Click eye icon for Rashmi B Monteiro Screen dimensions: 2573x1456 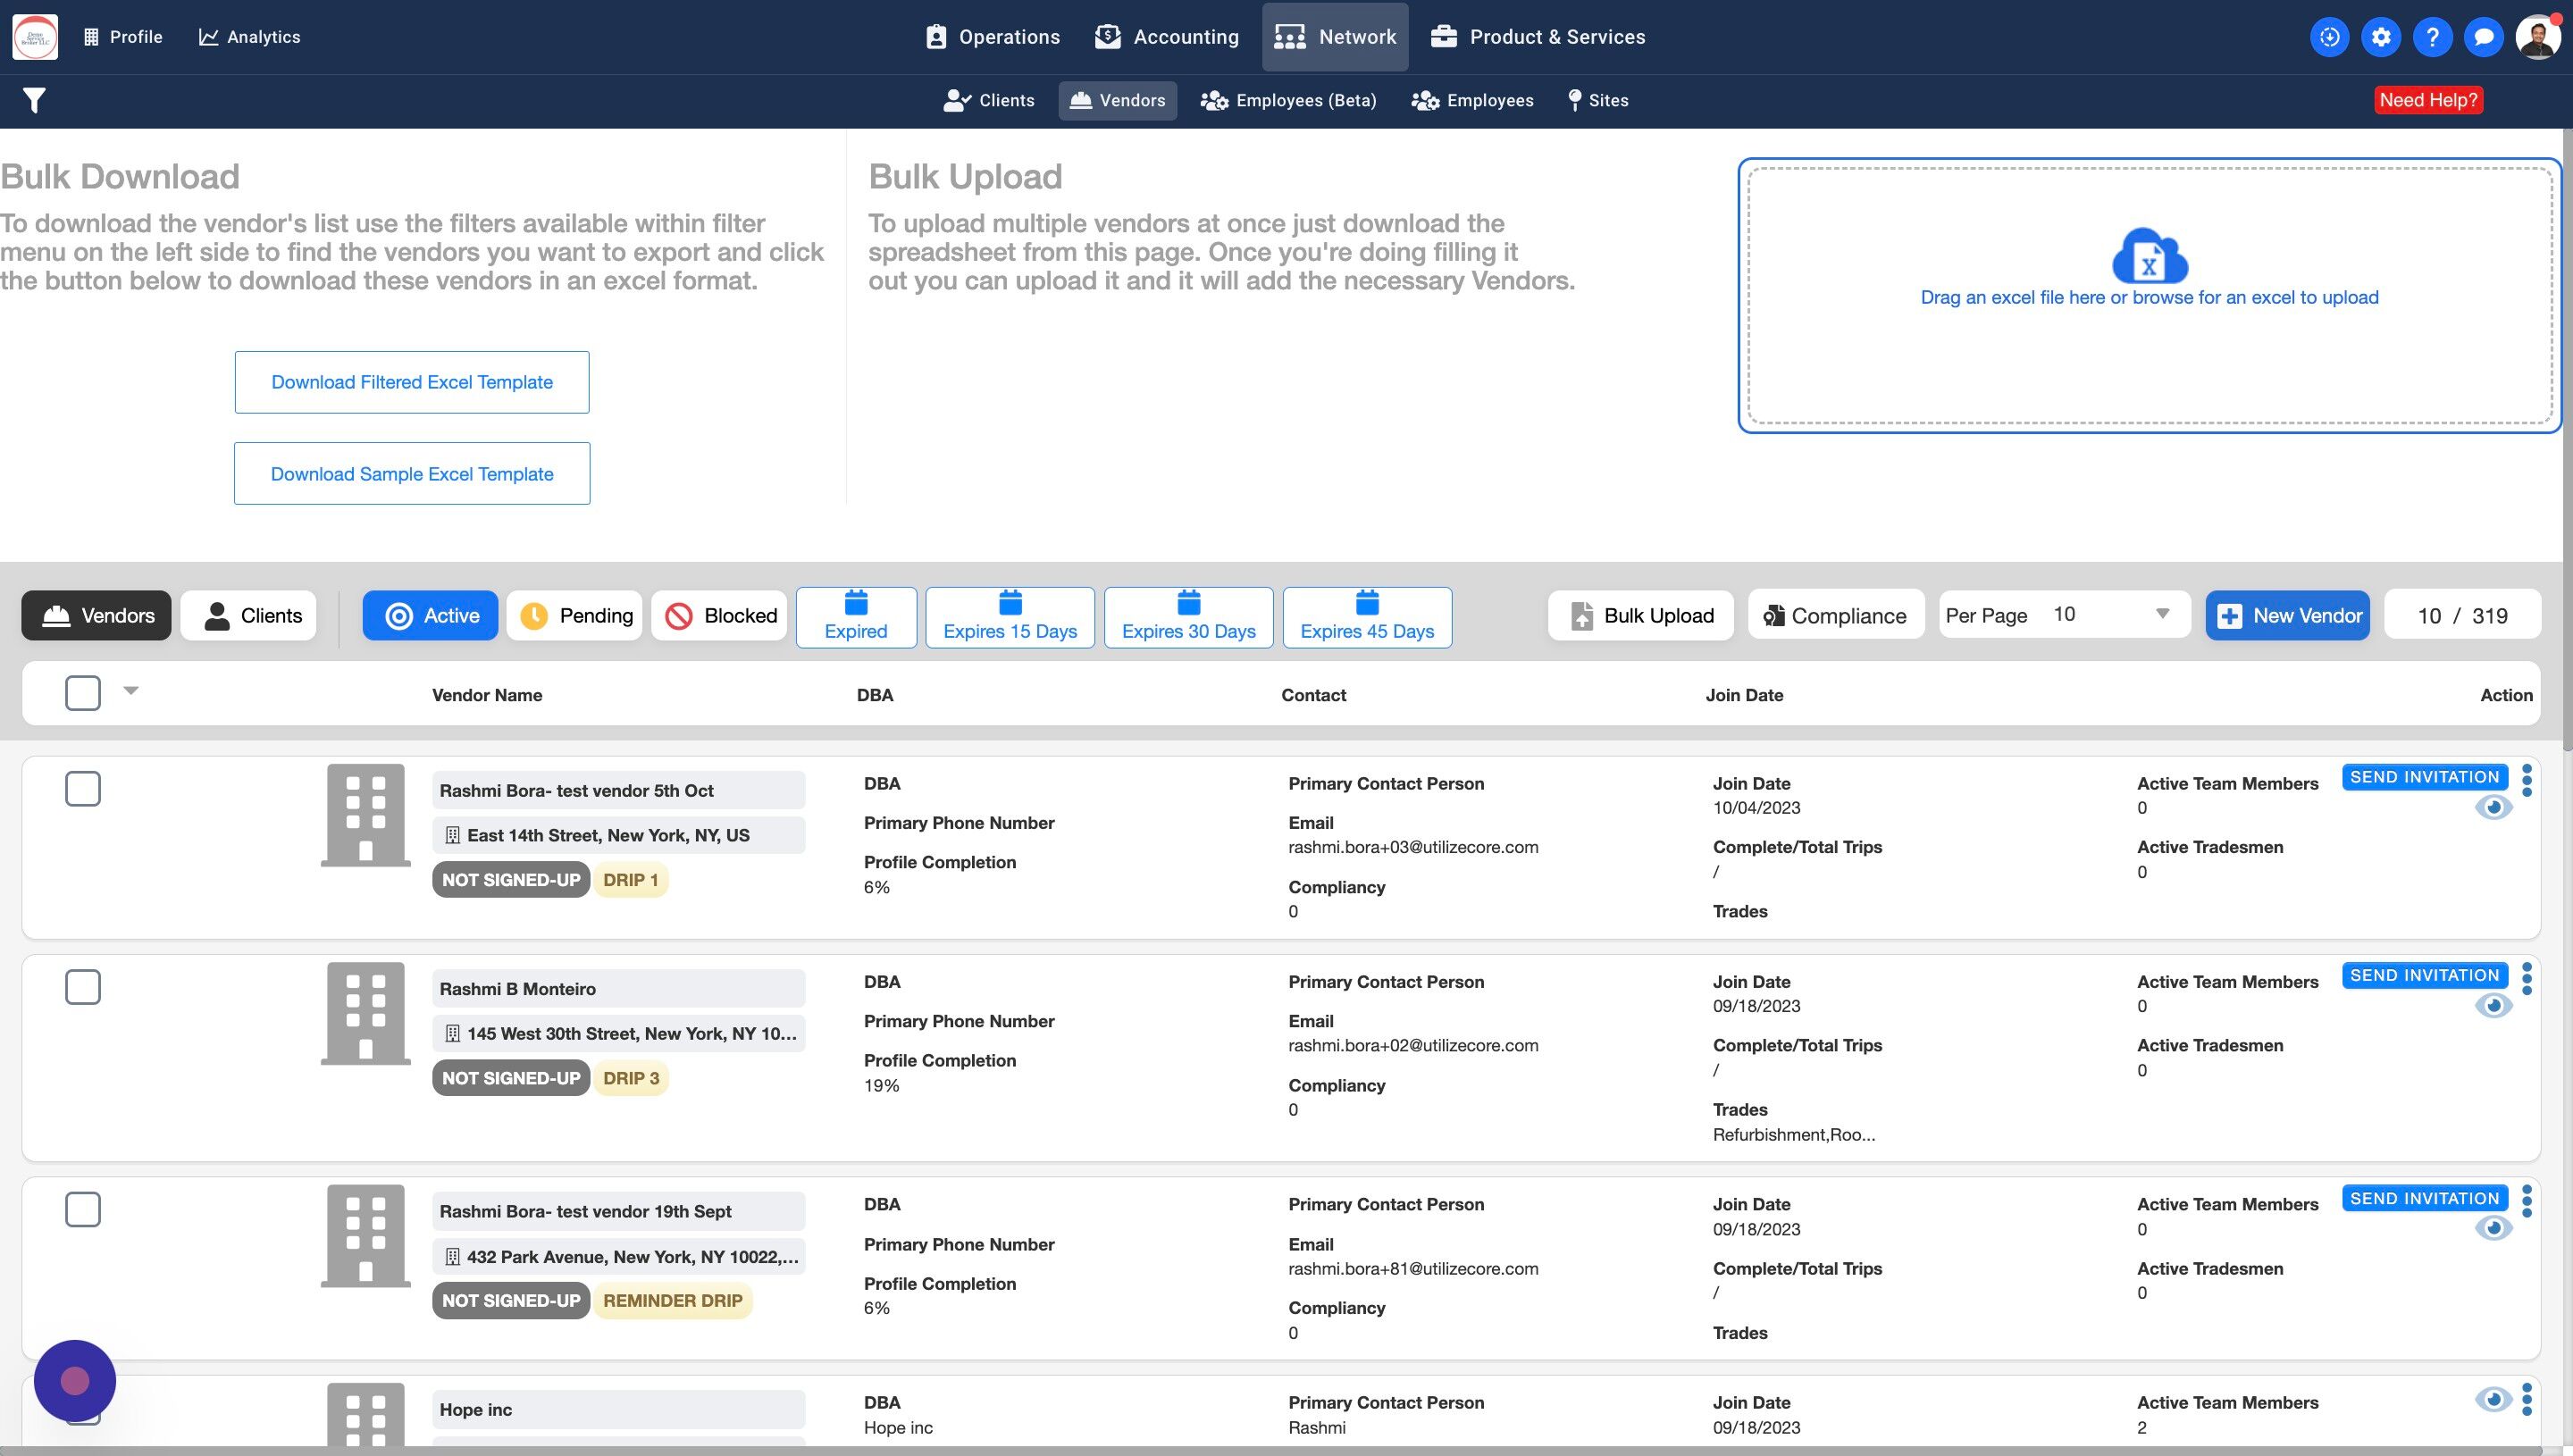pos(2493,1005)
